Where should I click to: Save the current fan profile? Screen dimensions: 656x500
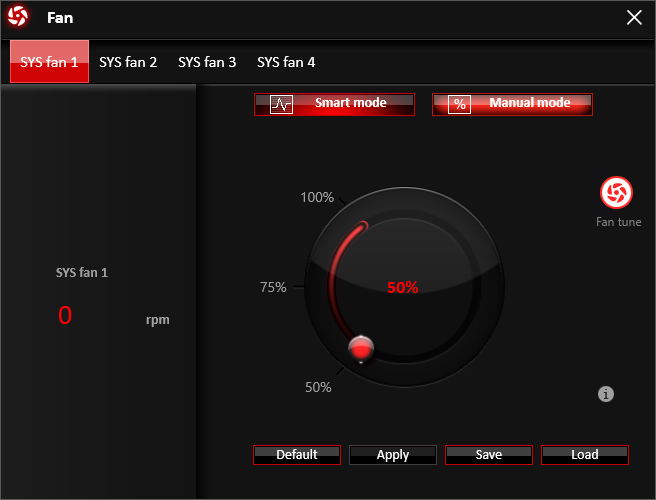(489, 455)
